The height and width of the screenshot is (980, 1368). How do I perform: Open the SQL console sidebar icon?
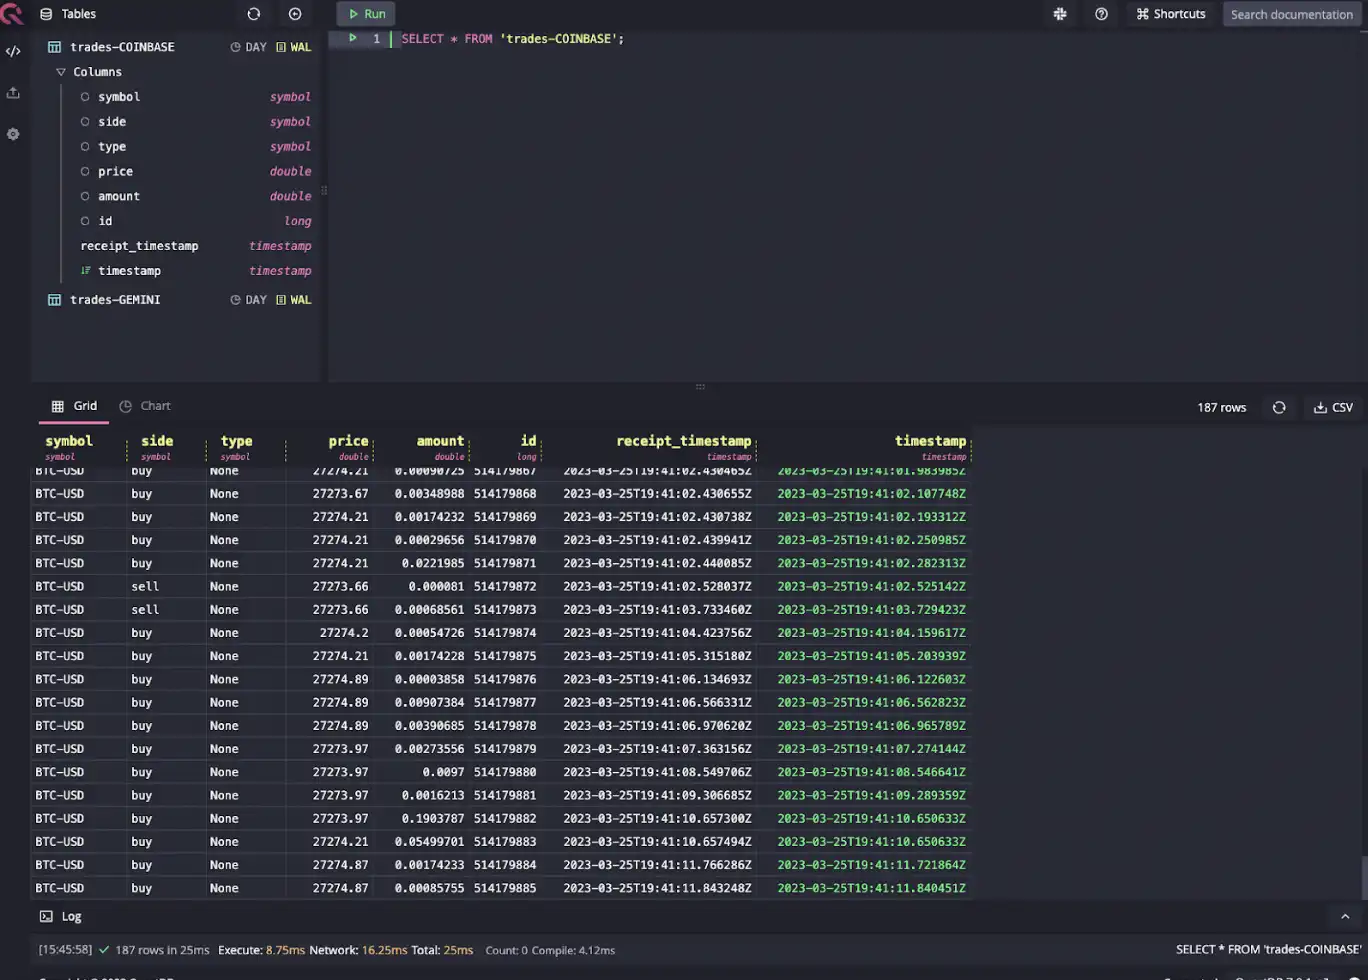click(x=13, y=51)
